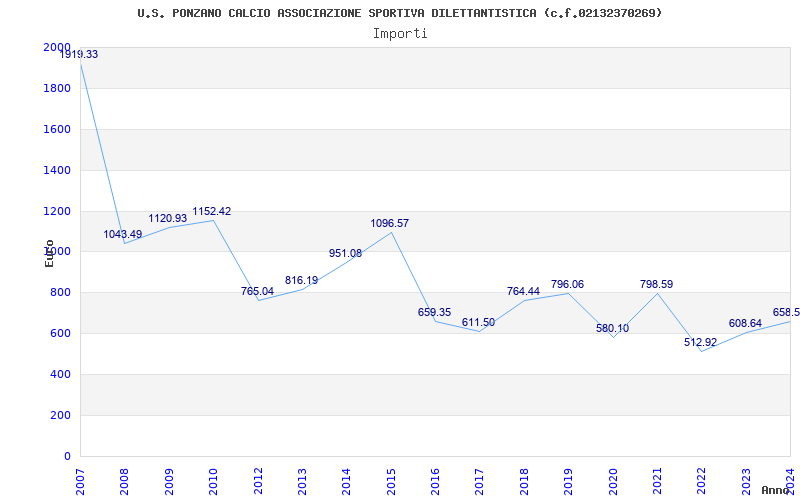Select the Importi subtitle
The width and height of the screenshot is (800, 500).
[400, 34]
